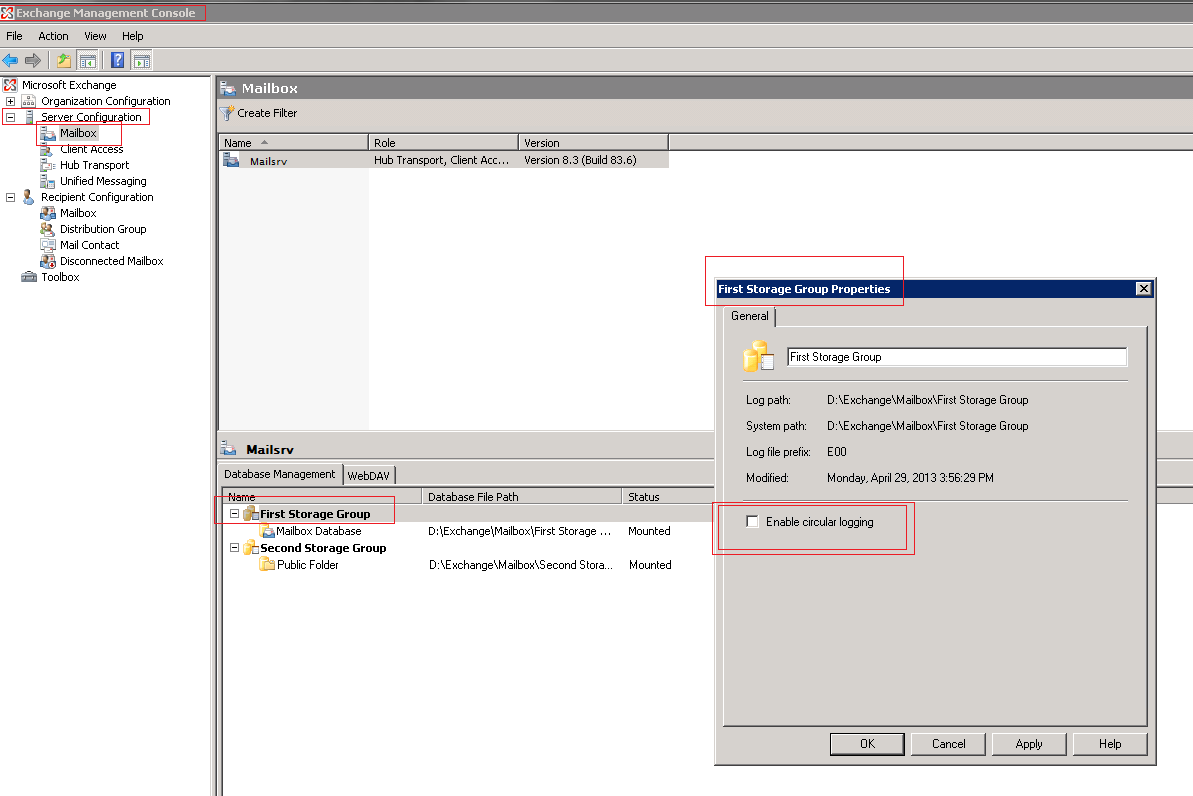Click the storage group name text field

[956, 357]
